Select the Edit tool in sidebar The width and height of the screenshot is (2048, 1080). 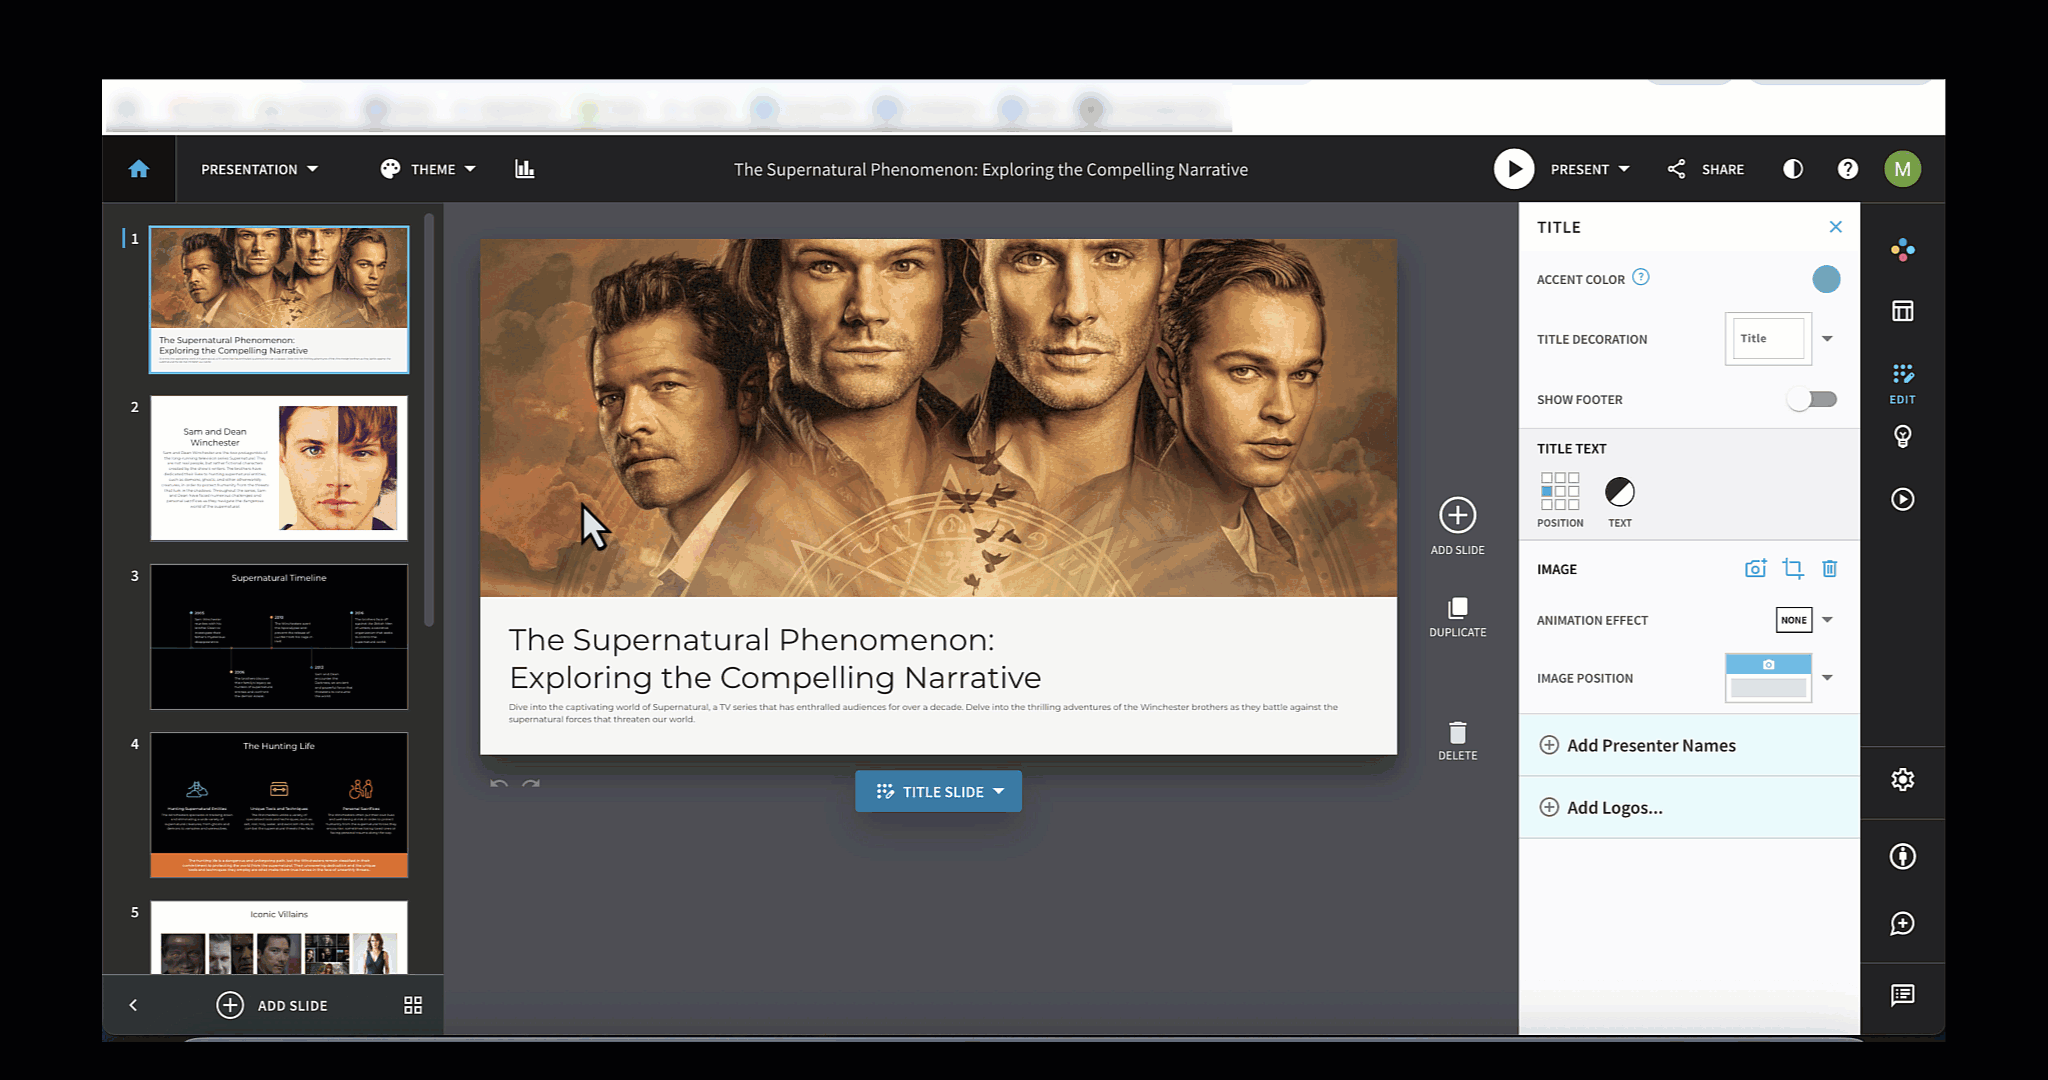tap(1903, 383)
